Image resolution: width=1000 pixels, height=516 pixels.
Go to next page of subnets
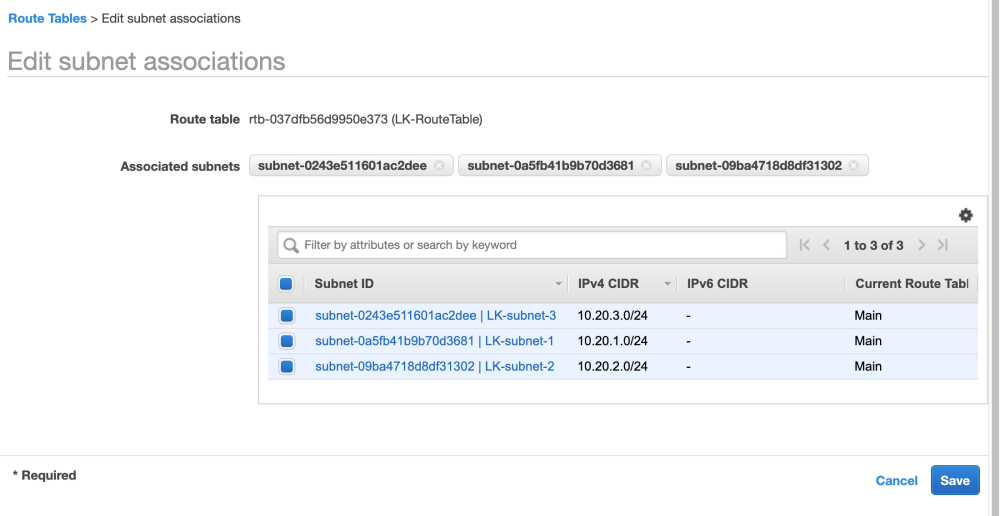pos(921,245)
